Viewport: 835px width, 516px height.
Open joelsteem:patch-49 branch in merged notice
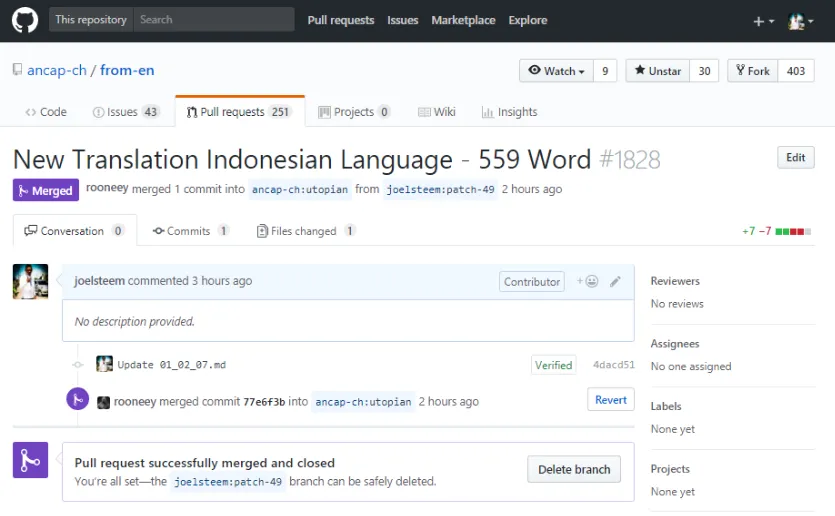[x=228, y=482]
